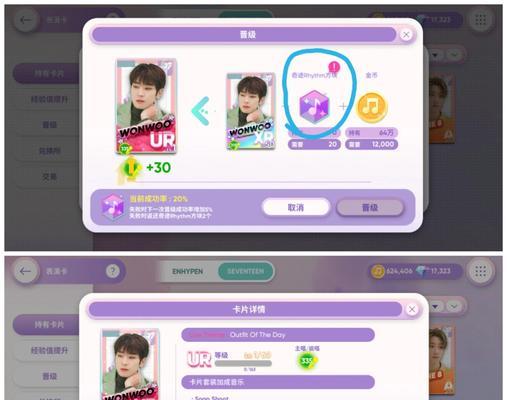Viewport: 507px width, 400px height.
Task: Click the diamond currency icon in lower header
Action: coord(422,271)
